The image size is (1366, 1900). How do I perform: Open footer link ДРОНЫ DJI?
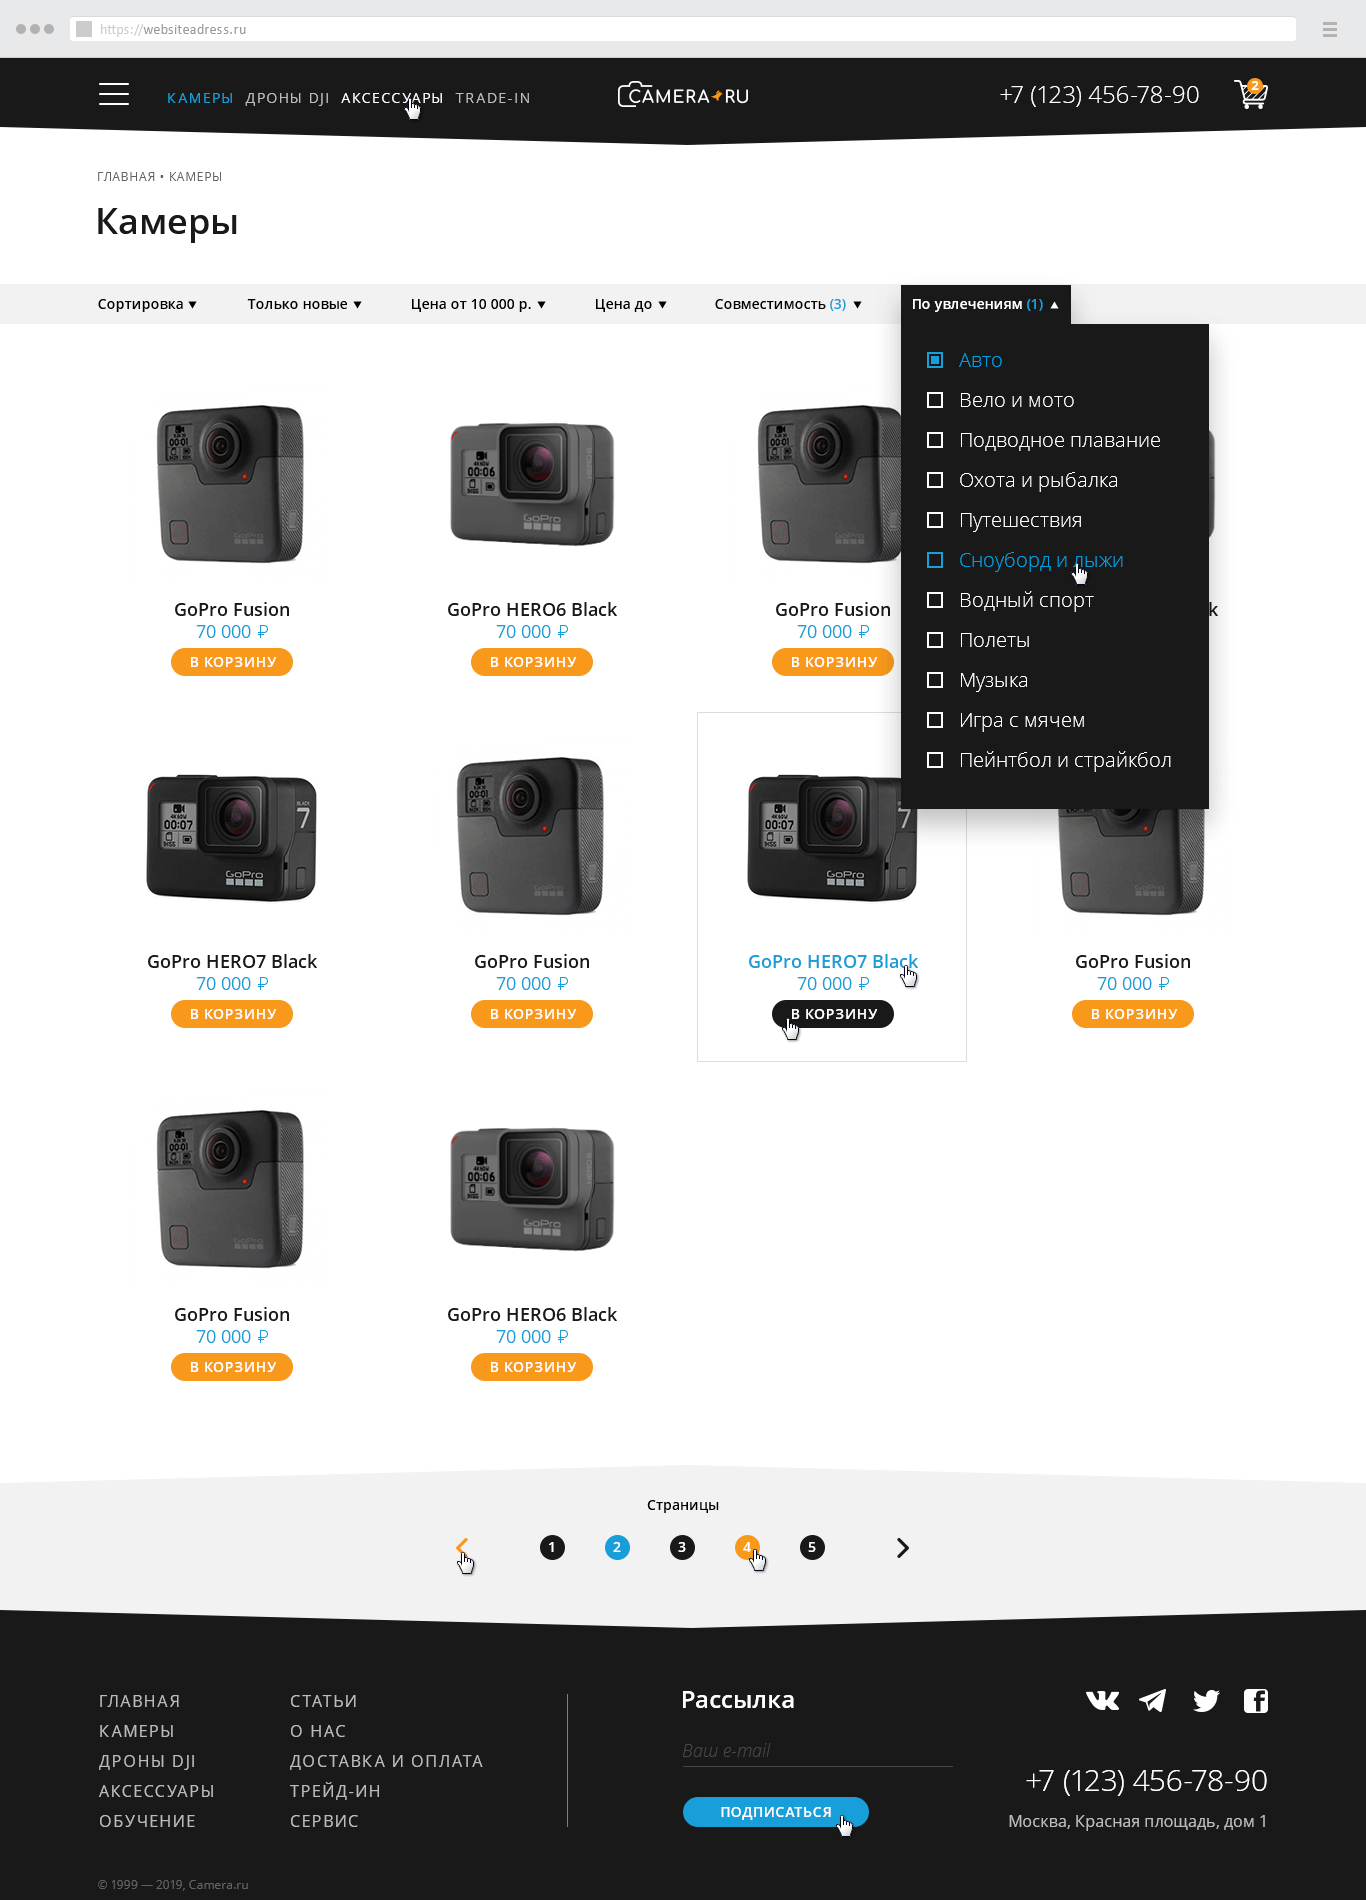147,1761
